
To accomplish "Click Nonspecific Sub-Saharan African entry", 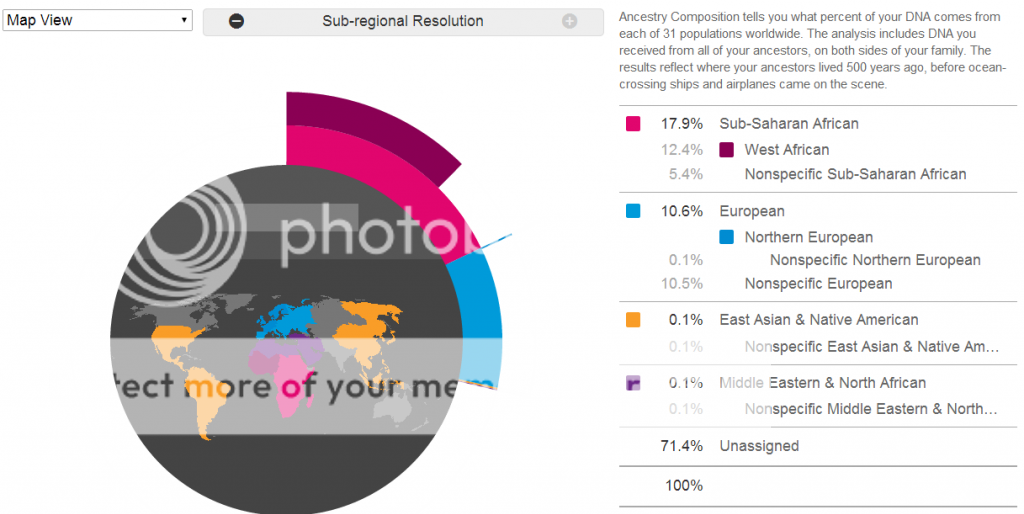I will (x=856, y=174).
